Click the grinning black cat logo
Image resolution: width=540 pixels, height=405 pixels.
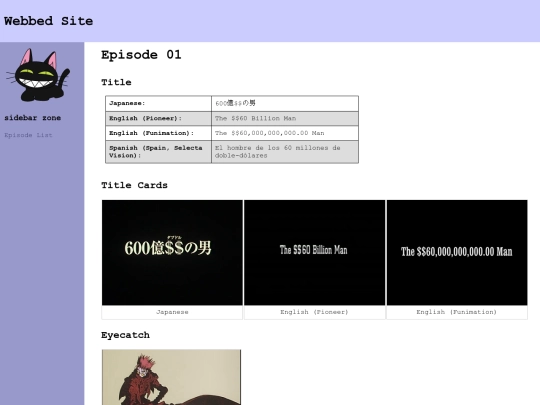[38, 75]
